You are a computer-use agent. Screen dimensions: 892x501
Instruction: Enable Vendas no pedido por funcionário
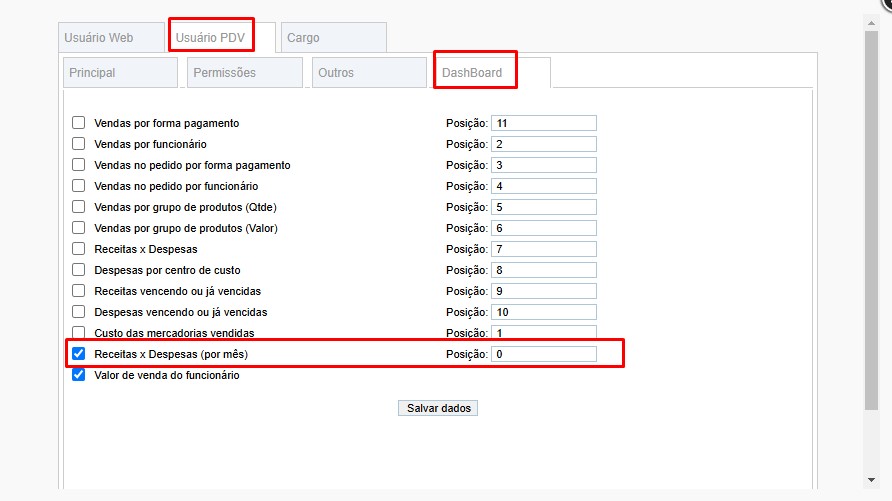[79, 186]
